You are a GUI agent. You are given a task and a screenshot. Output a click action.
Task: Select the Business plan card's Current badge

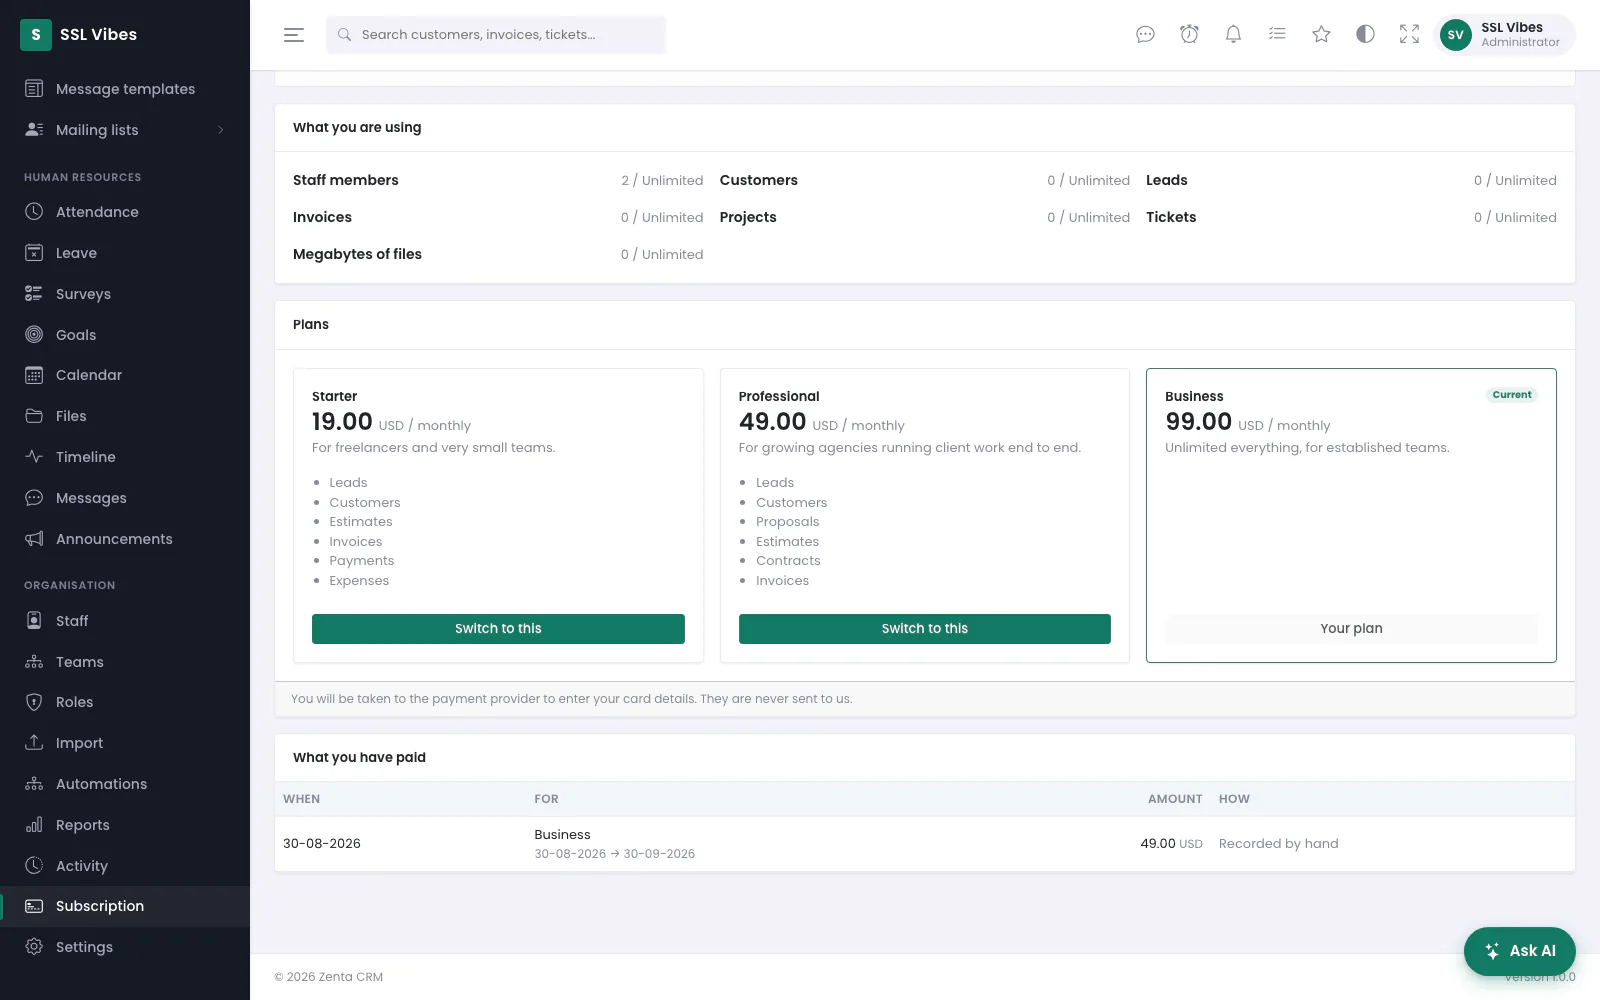tap(1512, 395)
